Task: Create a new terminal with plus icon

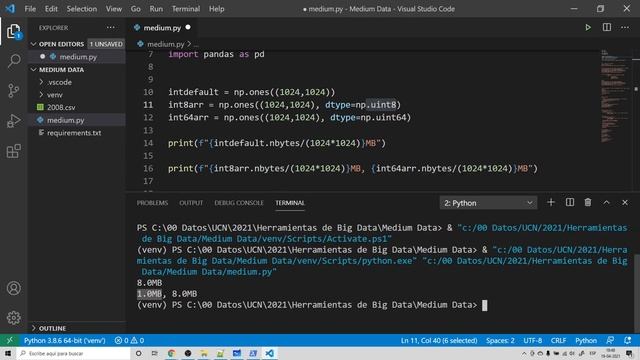Action: pyautogui.click(x=551, y=202)
